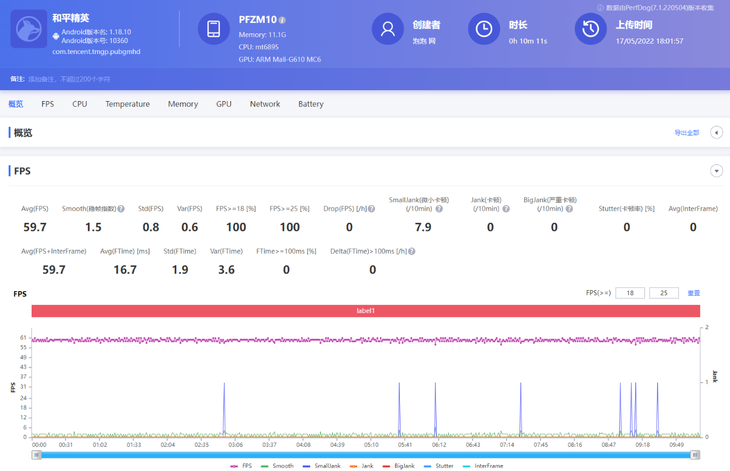This screenshot has height=471, width=730.
Task: Toggle the FPS series in chart legend
Action: pyautogui.click(x=240, y=466)
